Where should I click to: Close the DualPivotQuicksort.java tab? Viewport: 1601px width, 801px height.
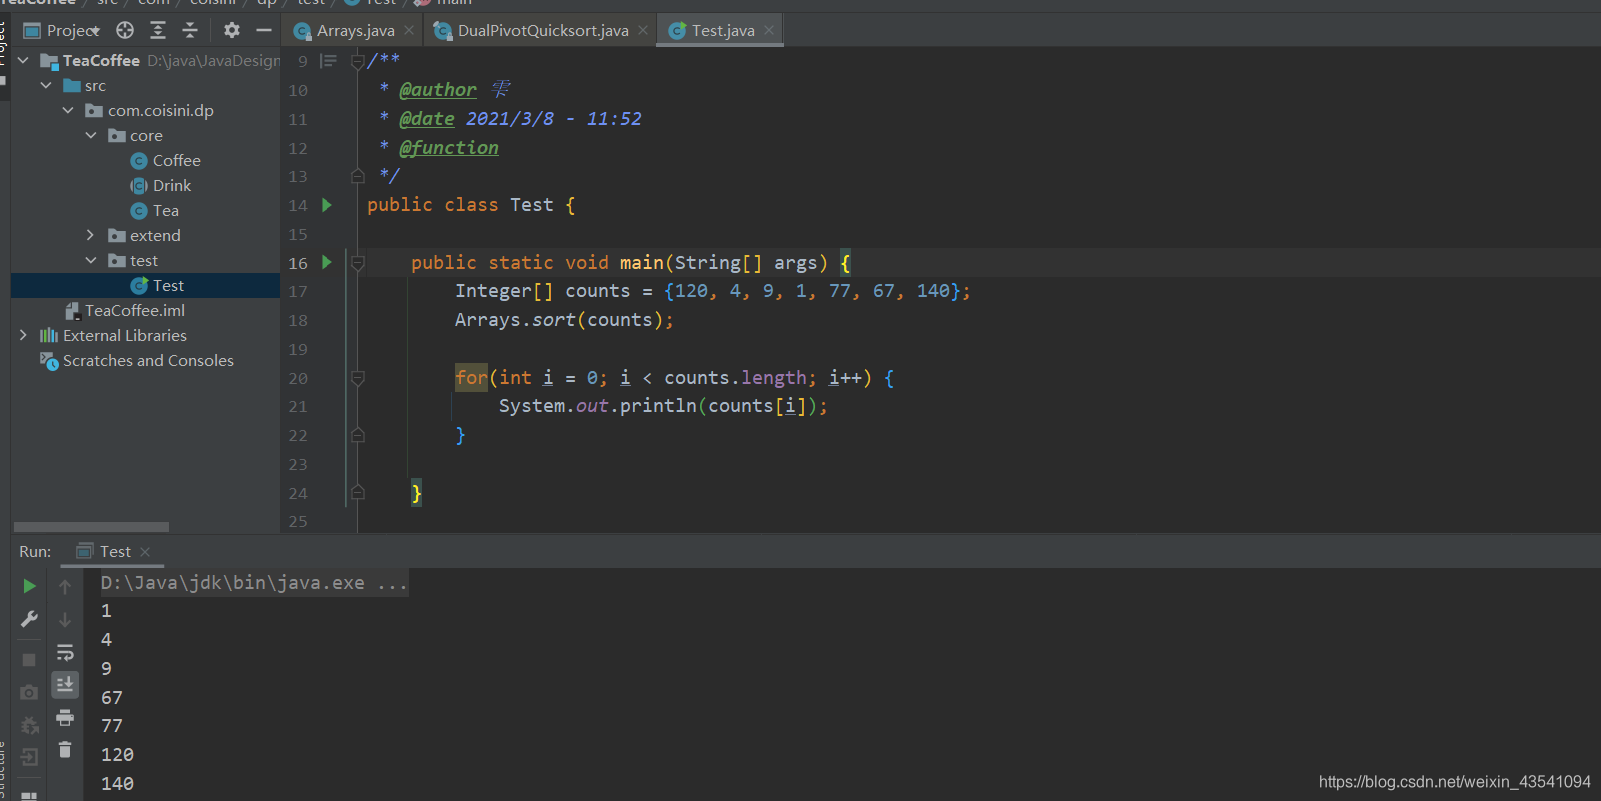tap(643, 31)
